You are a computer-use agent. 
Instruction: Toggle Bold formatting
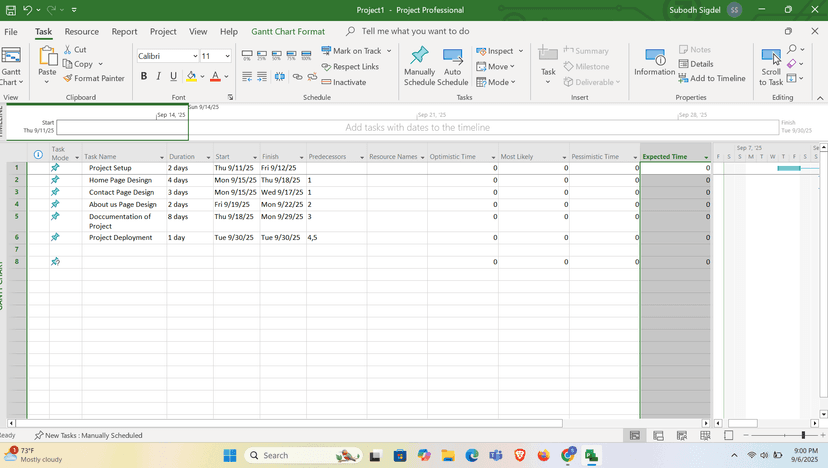pyautogui.click(x=144, y=76)
